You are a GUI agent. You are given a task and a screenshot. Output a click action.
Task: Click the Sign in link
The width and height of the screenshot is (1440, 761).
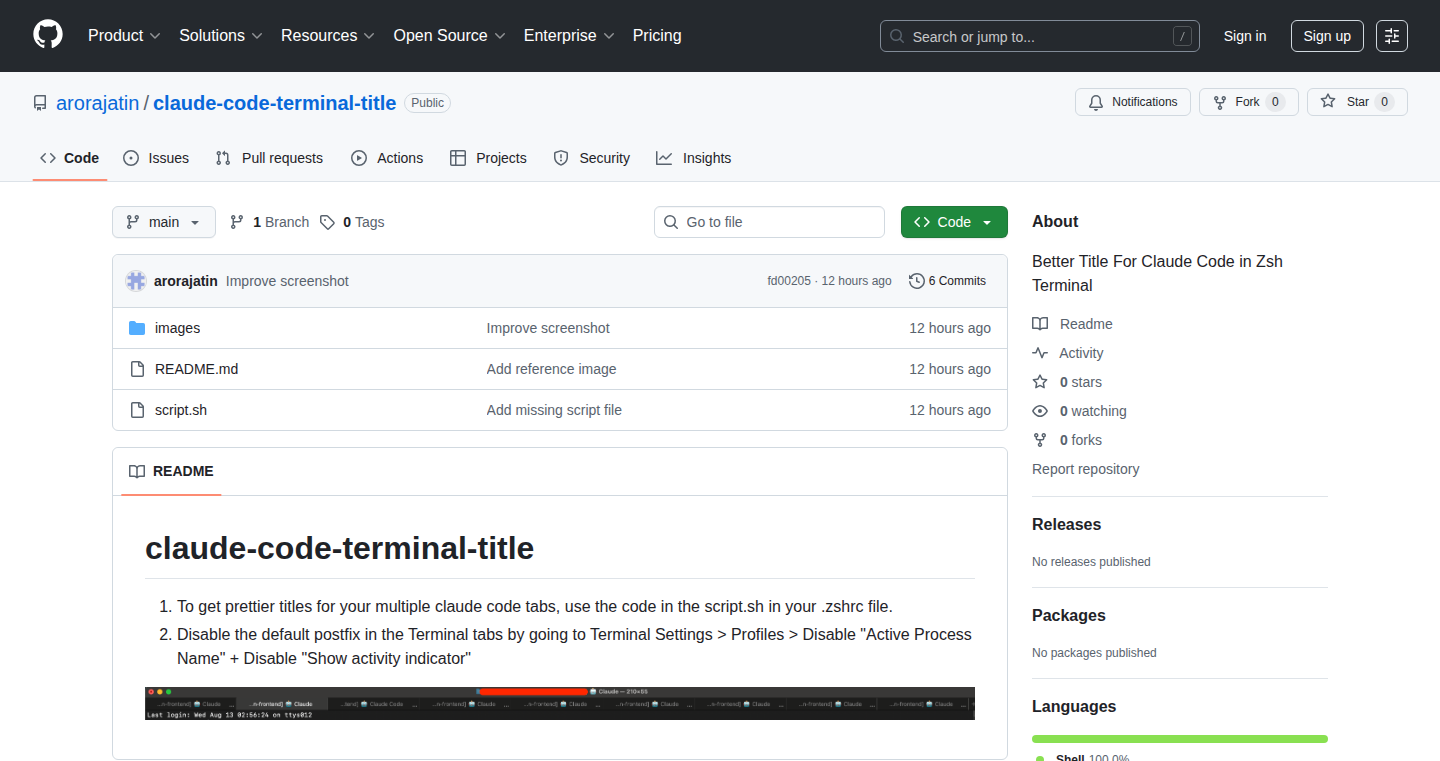tap(1245, 36)
